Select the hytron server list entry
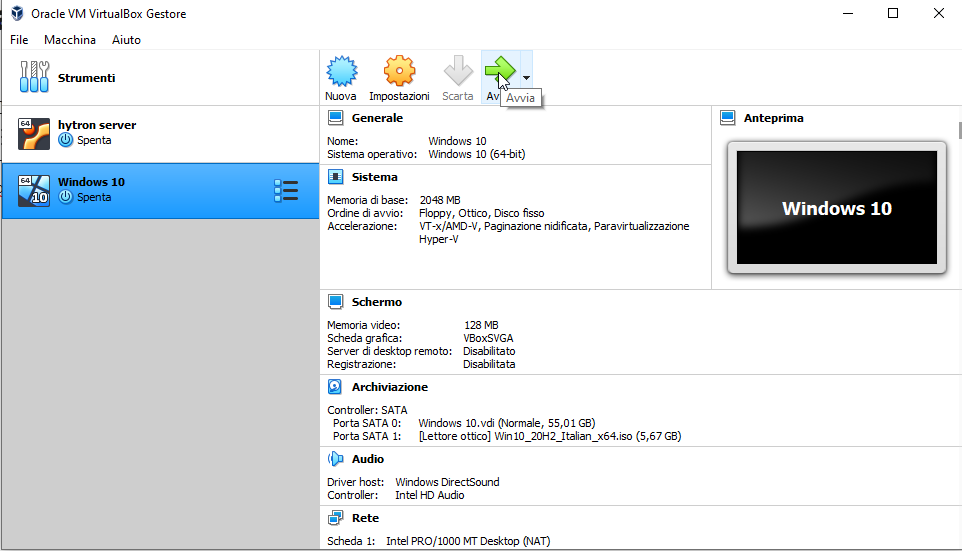The width and height of the screenshot is (962, 551). (160, 134)
